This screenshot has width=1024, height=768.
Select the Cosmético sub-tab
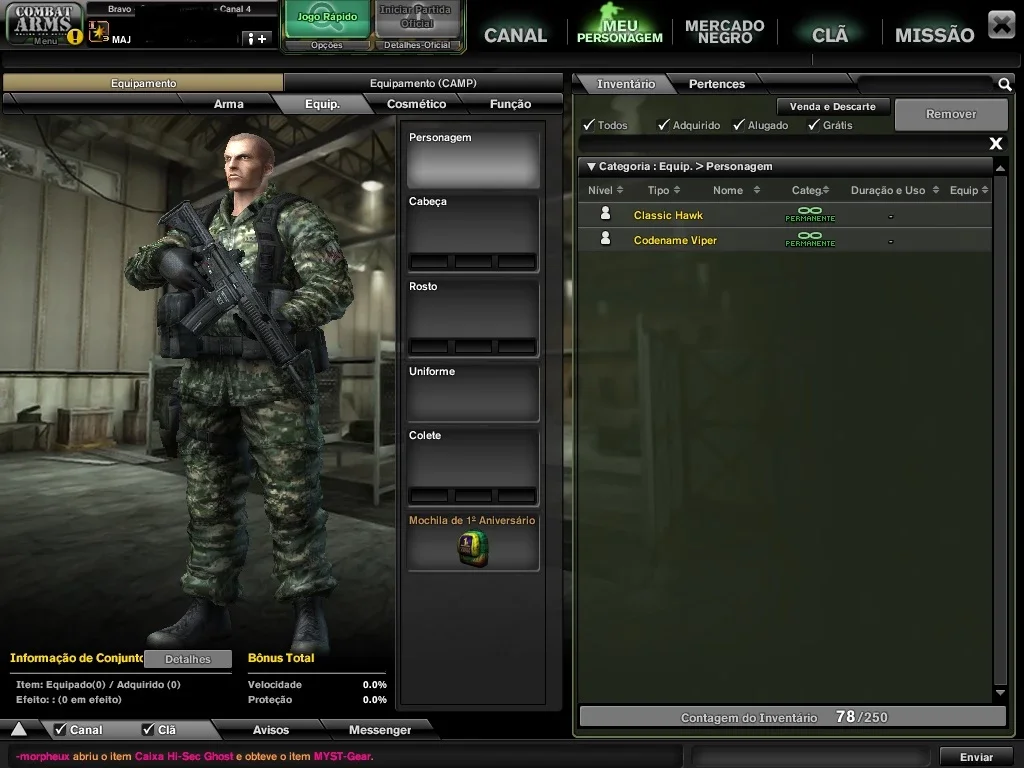[x=416, y=104]
